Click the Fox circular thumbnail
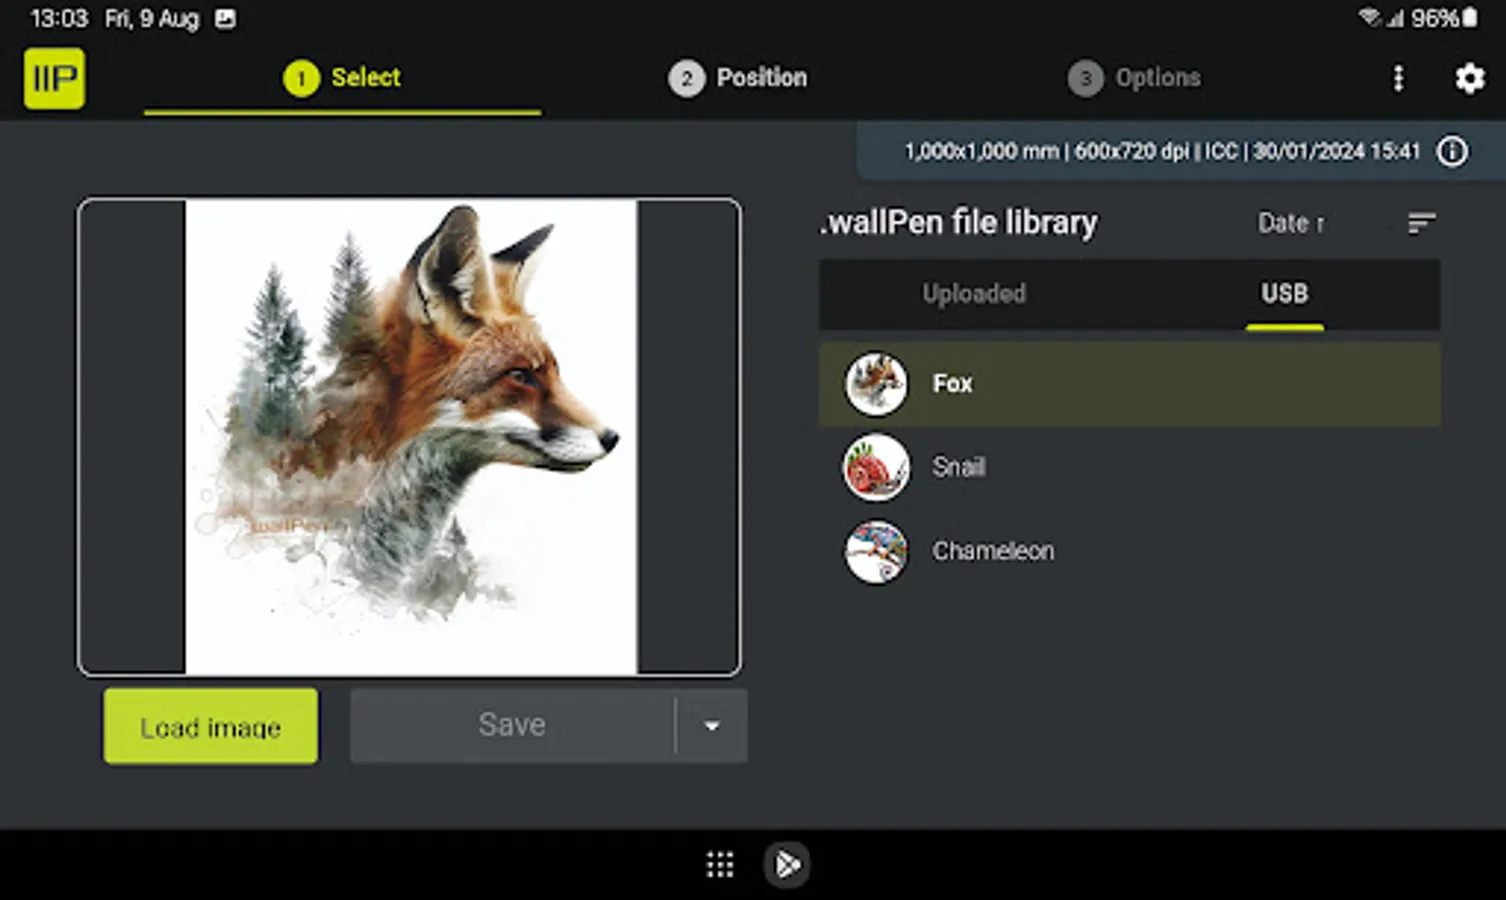This screenshot has height=900, width=1506. (876, 383)
